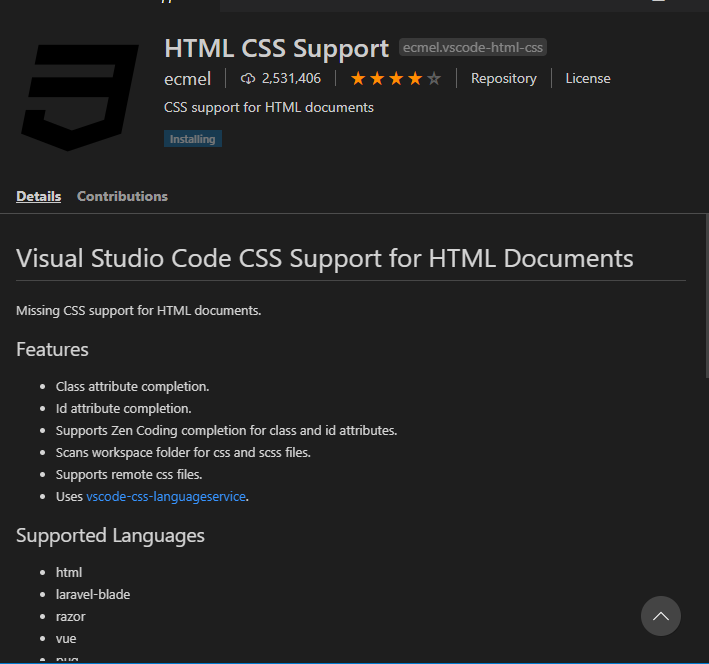Screen dimensions: 709x664
Task: Open the License link
Action: point(588,79)
